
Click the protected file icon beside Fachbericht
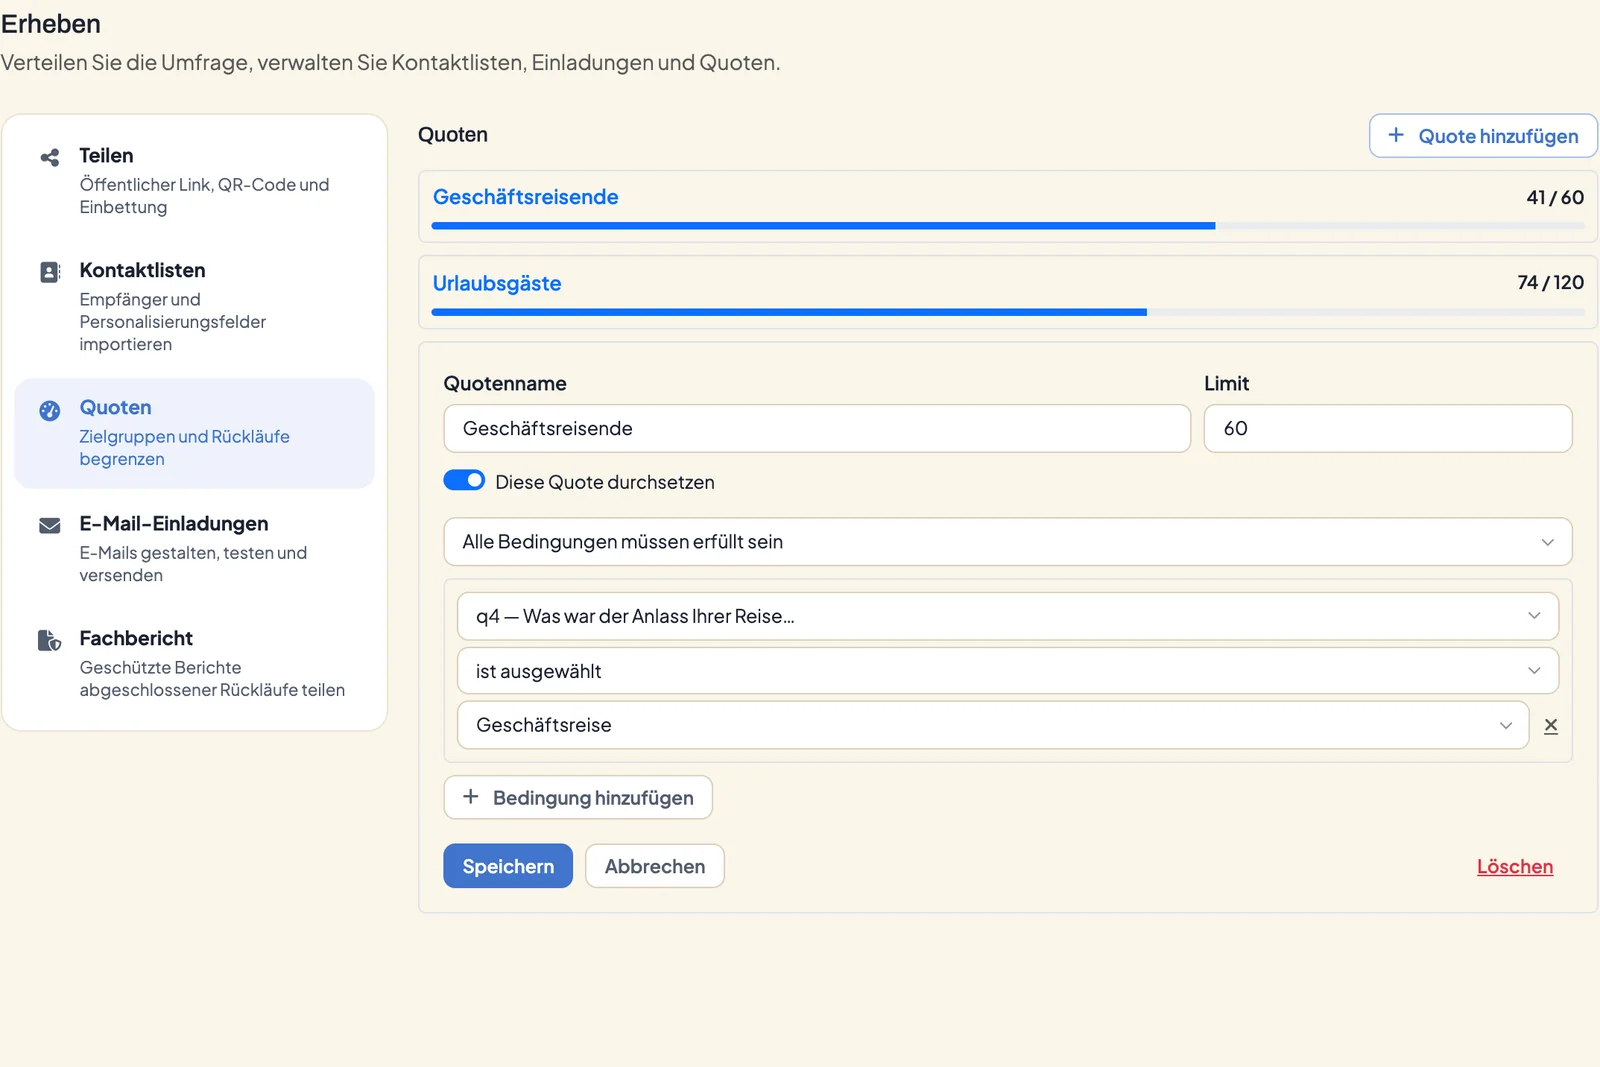(x=49, y=640)
